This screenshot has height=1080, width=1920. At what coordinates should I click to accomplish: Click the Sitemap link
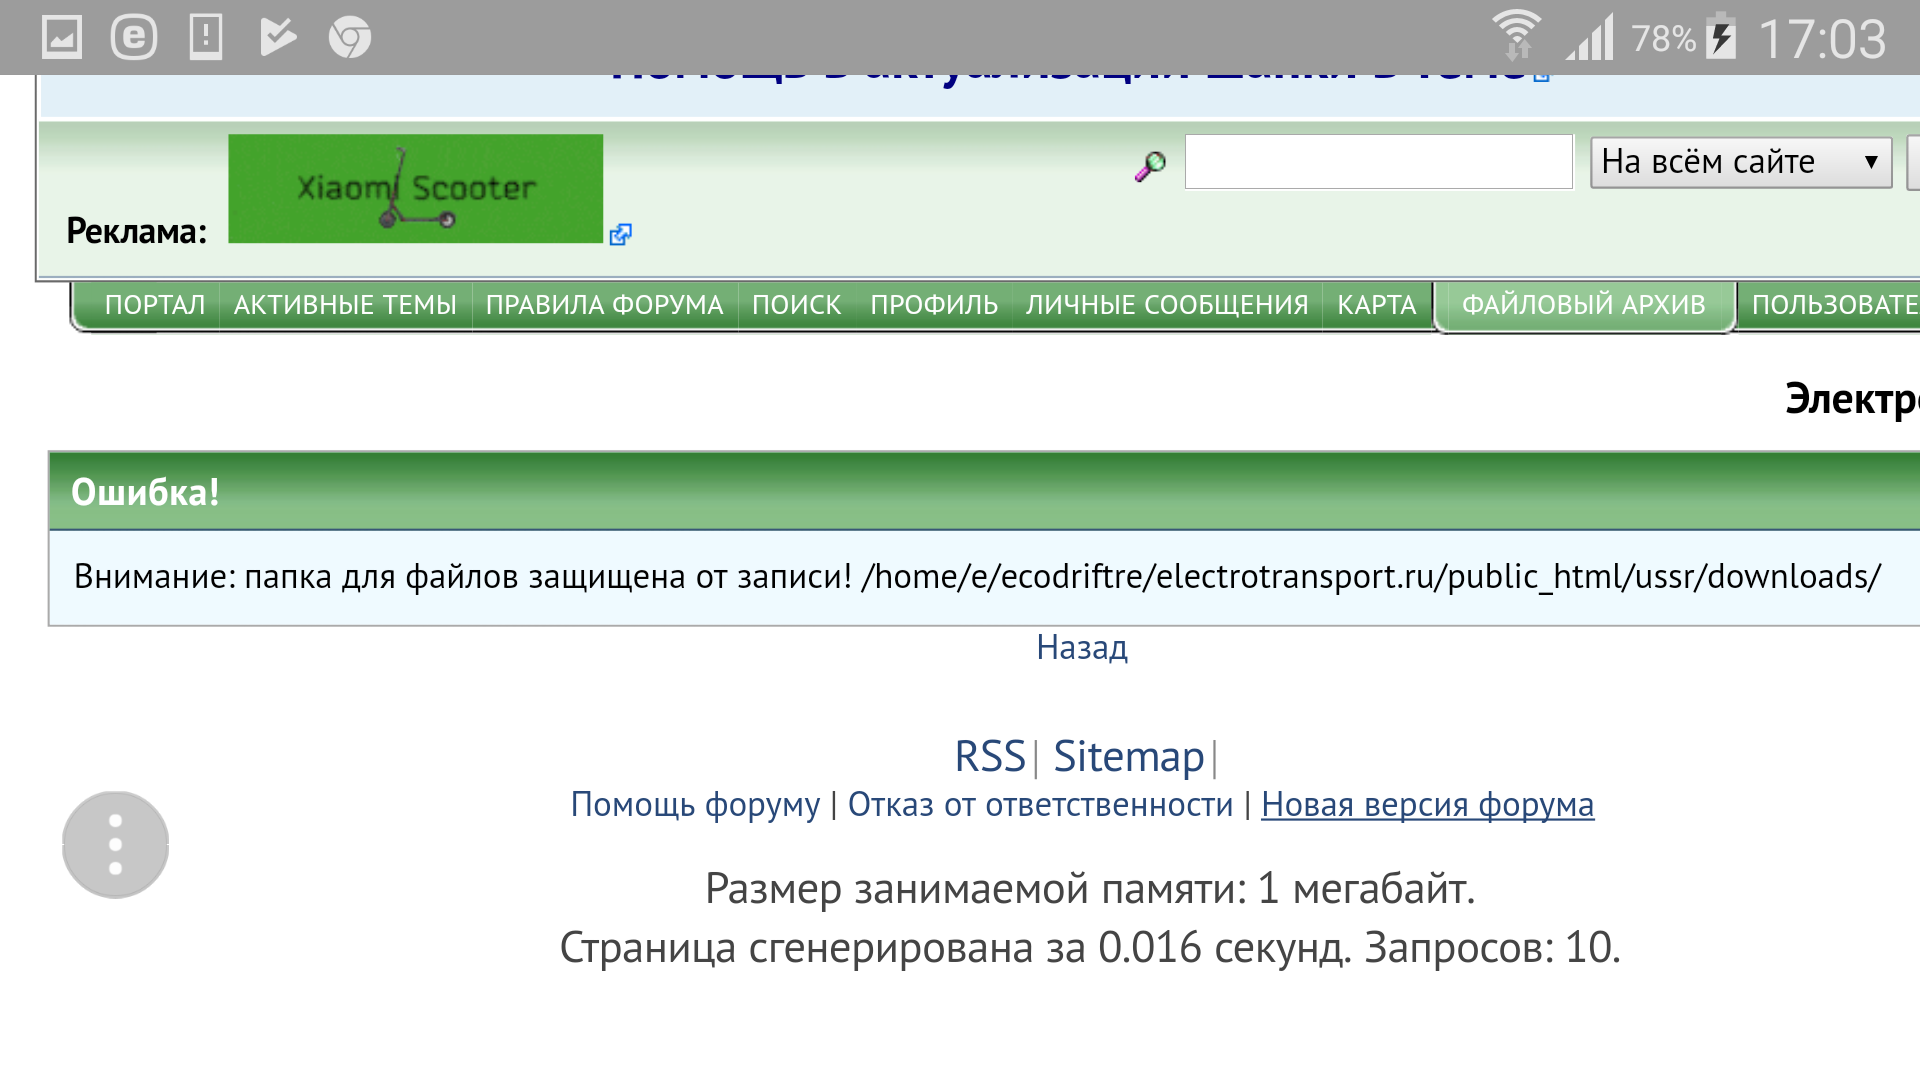pos(1128,757)
